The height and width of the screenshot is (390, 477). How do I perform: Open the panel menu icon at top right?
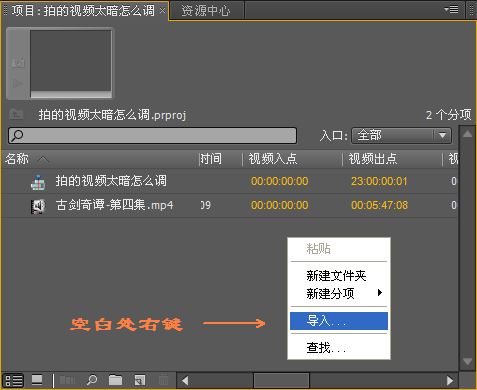[x=451, y=10]
